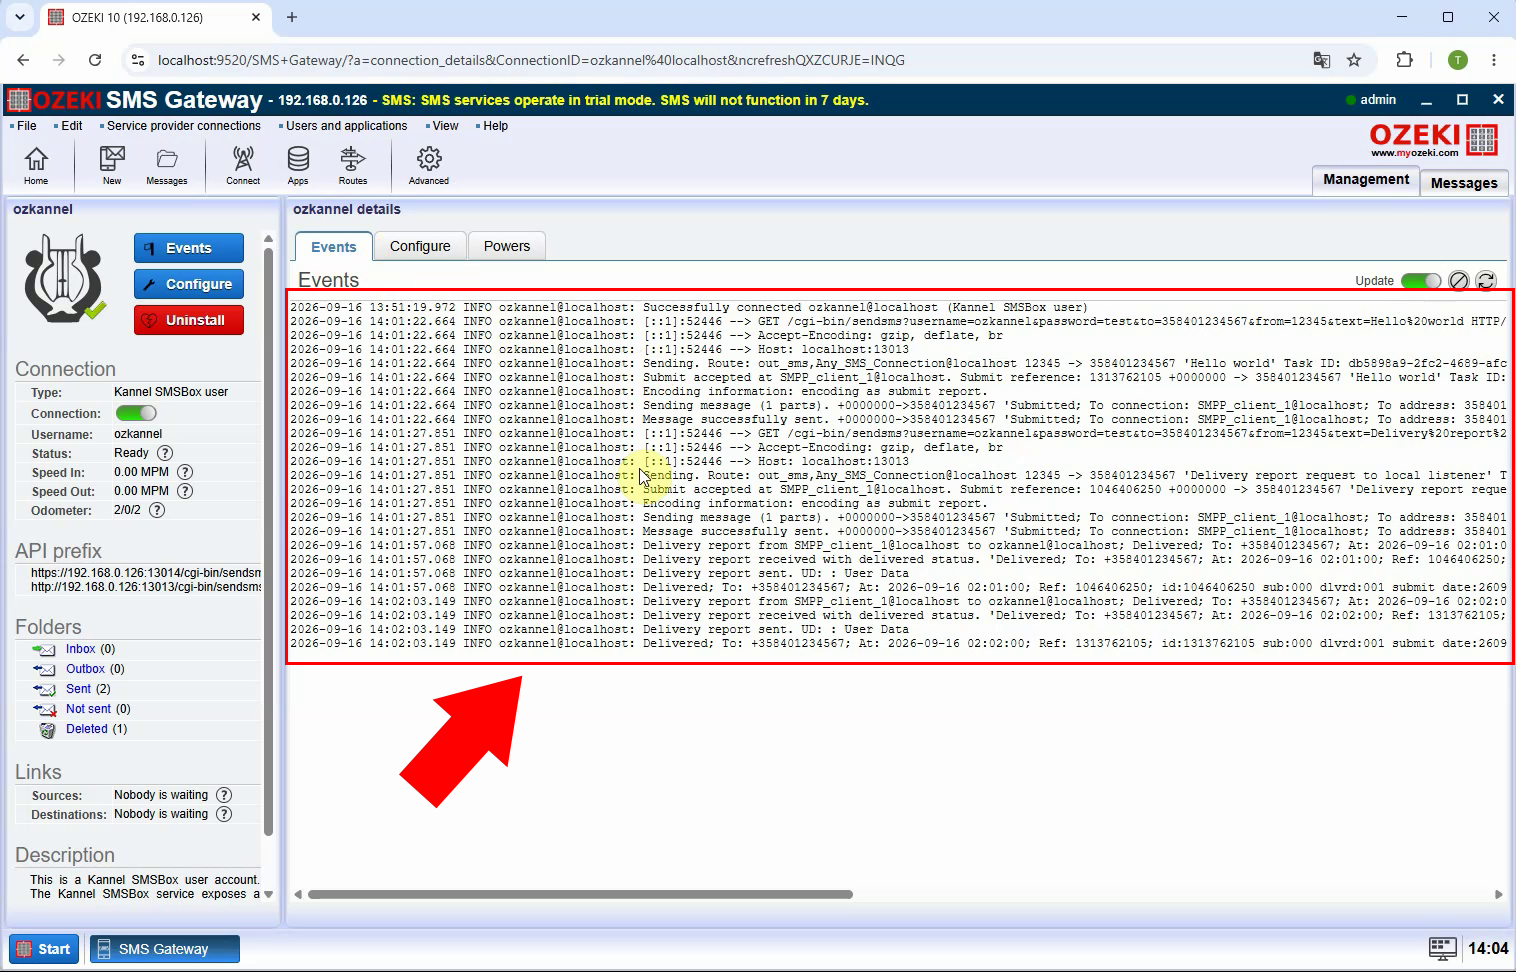Viewport: 1516px width, 972px height.
Task: Click help icon next to Status Ready
Action: (x=165, y=453)
